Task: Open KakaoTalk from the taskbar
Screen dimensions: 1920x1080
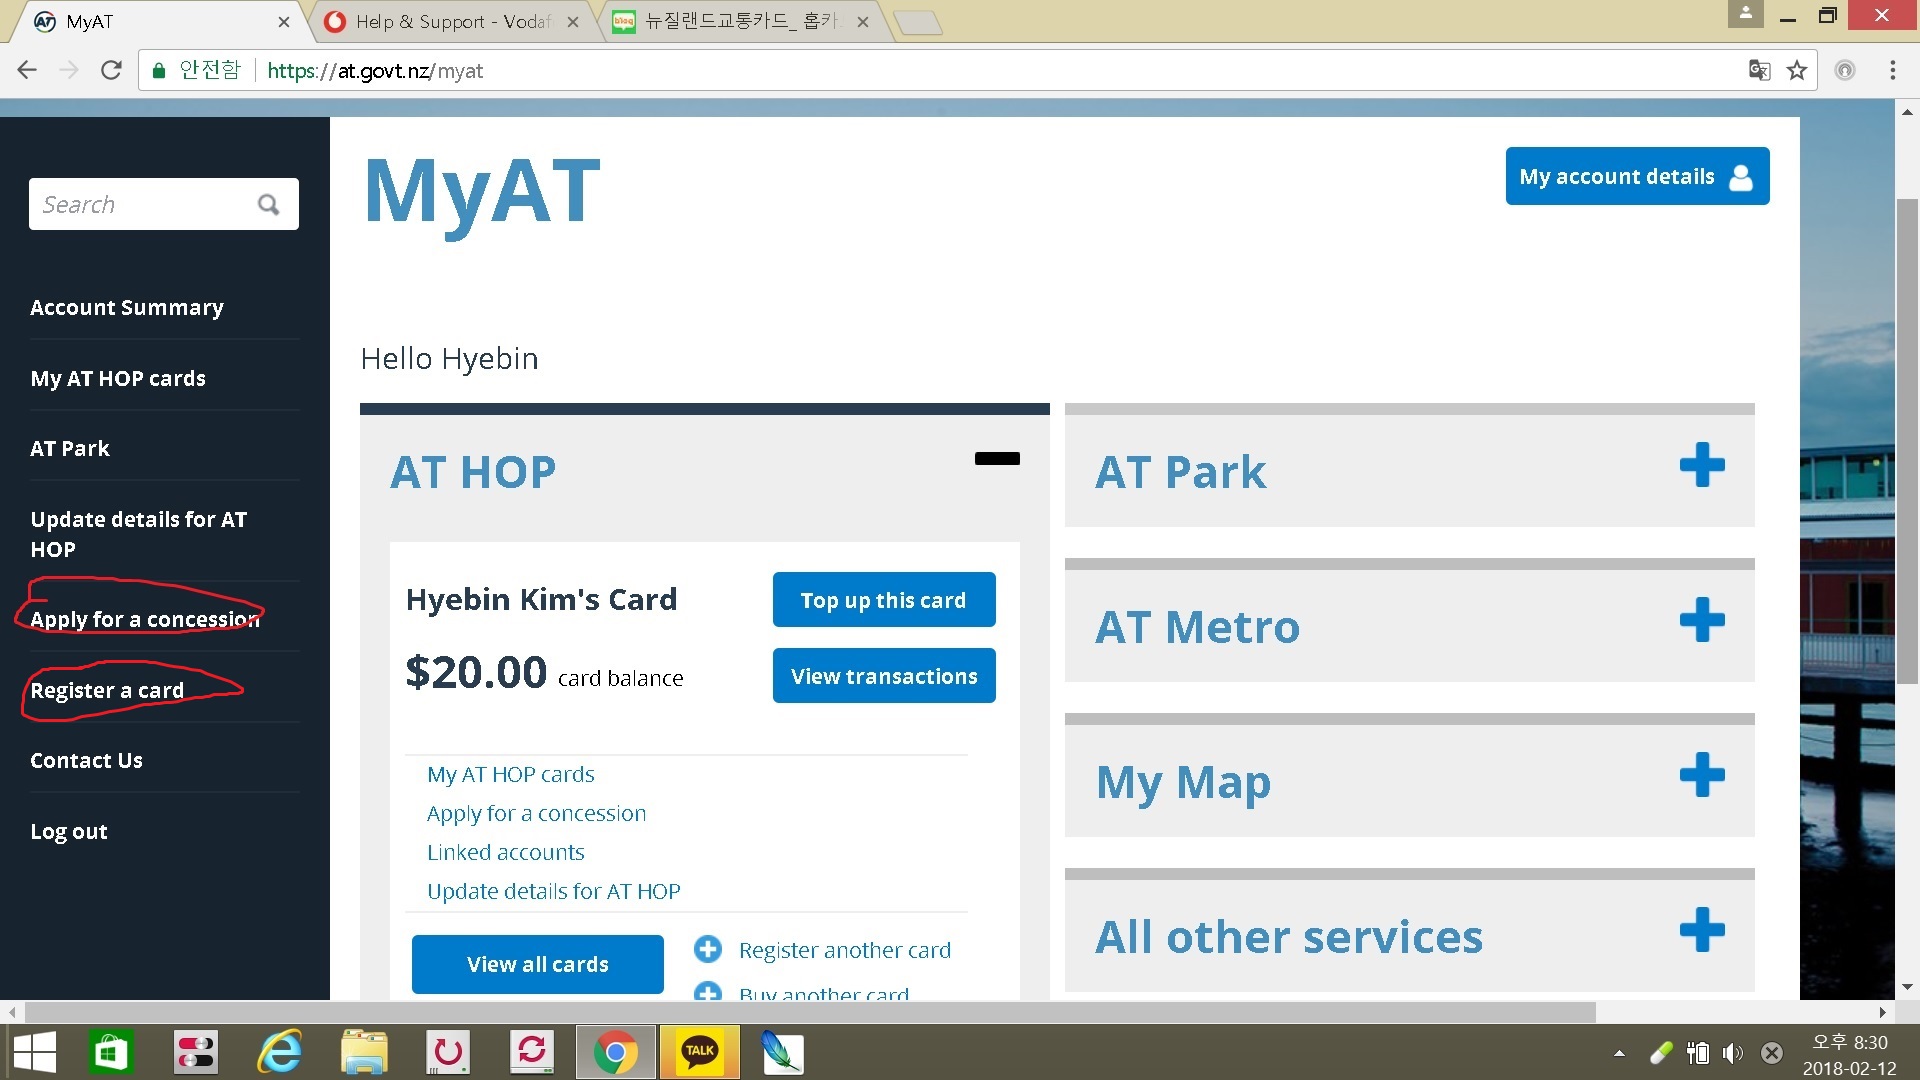Action: (699, 1052)
